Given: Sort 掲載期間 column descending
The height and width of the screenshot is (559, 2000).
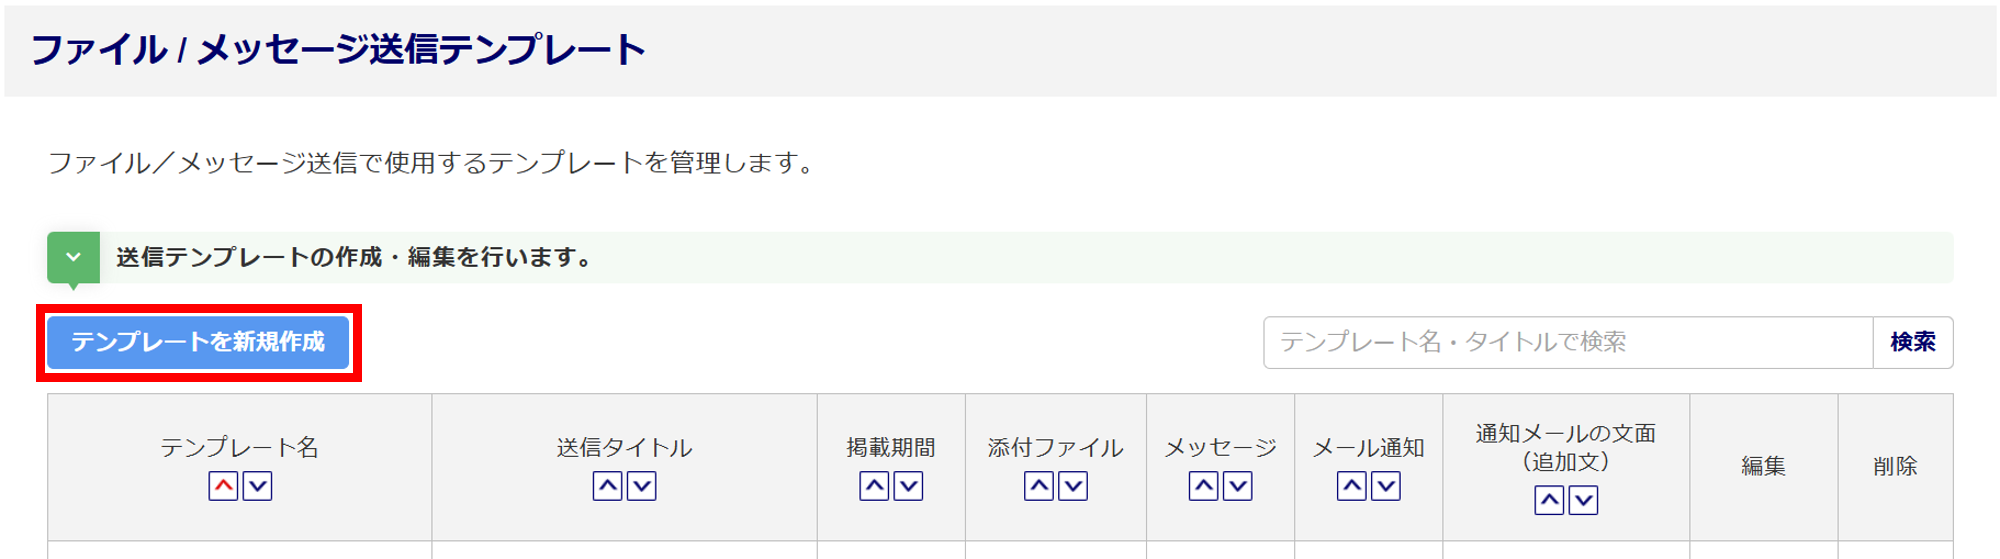Looking at the screenshot, I should pos(908,487).
